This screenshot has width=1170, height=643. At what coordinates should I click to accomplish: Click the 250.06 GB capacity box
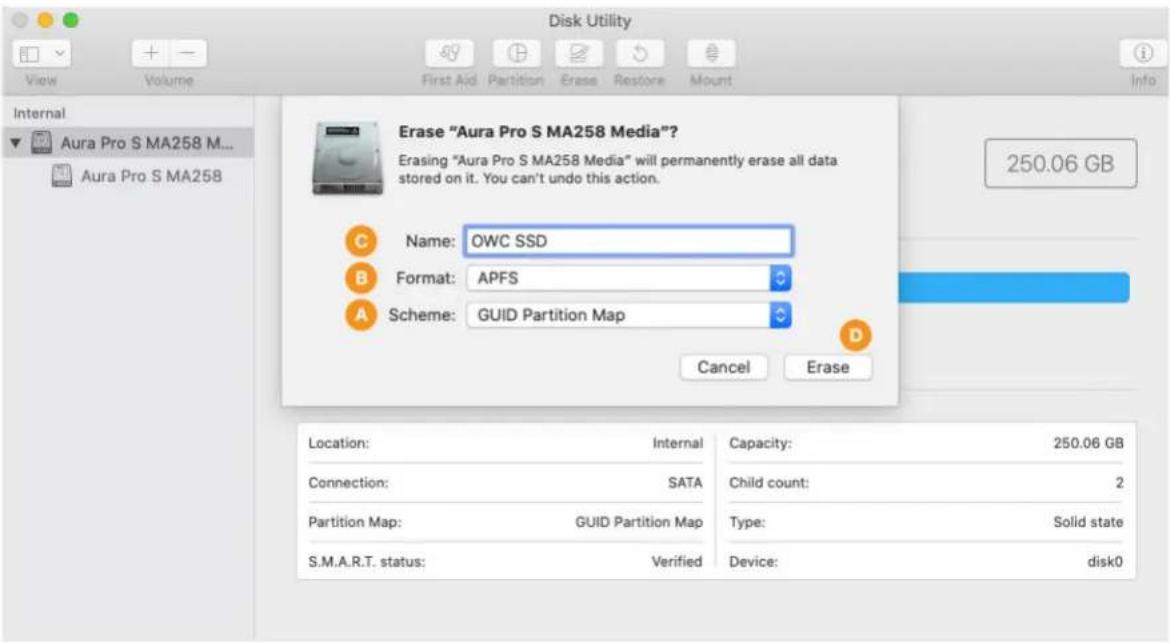click(x=1060, y=163)
